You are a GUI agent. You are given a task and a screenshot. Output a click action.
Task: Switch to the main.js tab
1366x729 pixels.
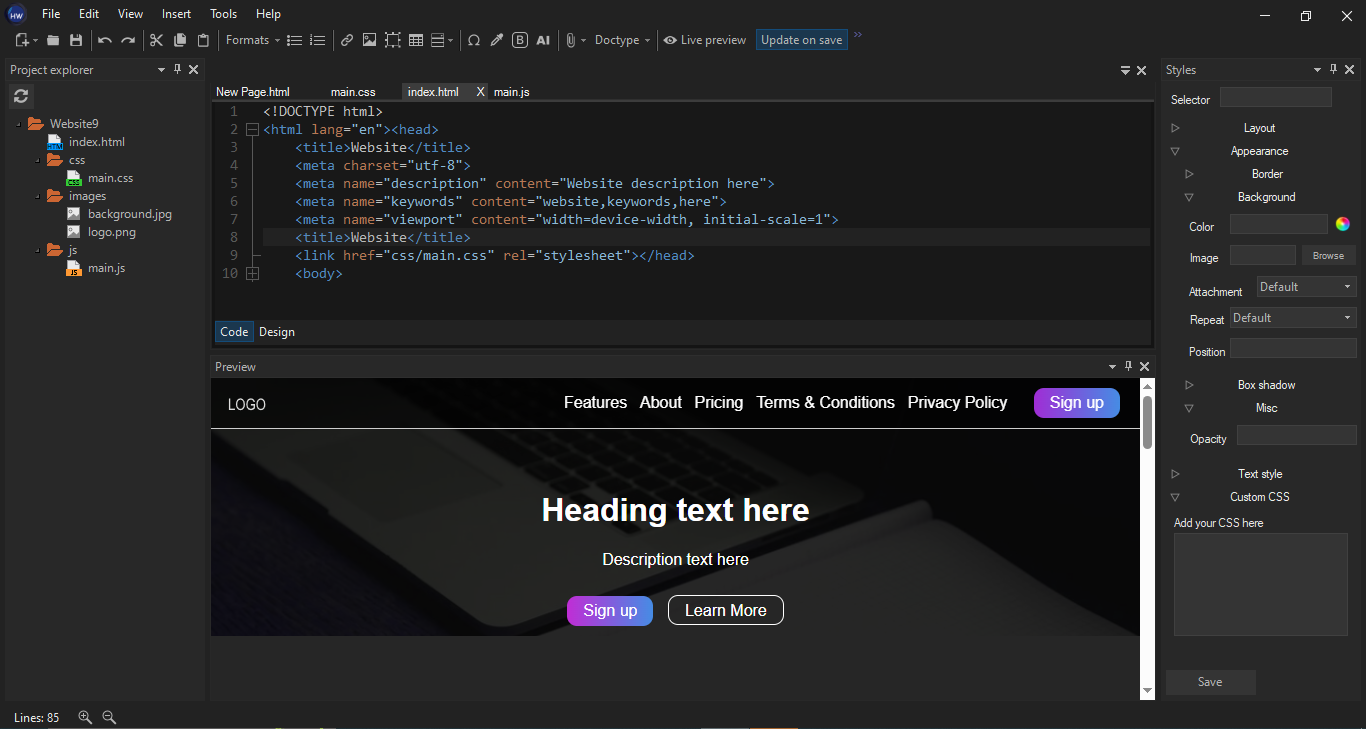pos(511,92)
